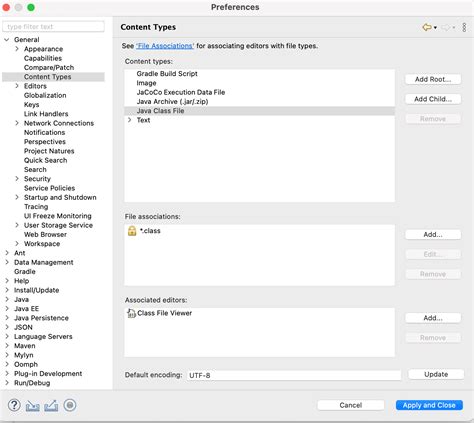The image size is (474, 423).
Task: Click the Add Root... button
Action: click(433, 79)
